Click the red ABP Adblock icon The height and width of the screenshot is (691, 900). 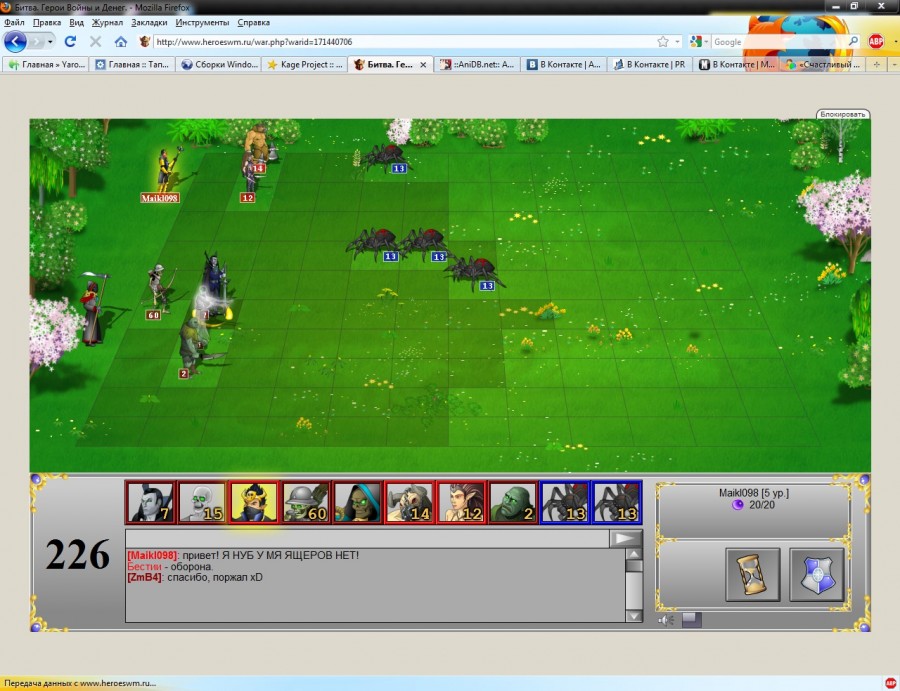tap(876, 41)
